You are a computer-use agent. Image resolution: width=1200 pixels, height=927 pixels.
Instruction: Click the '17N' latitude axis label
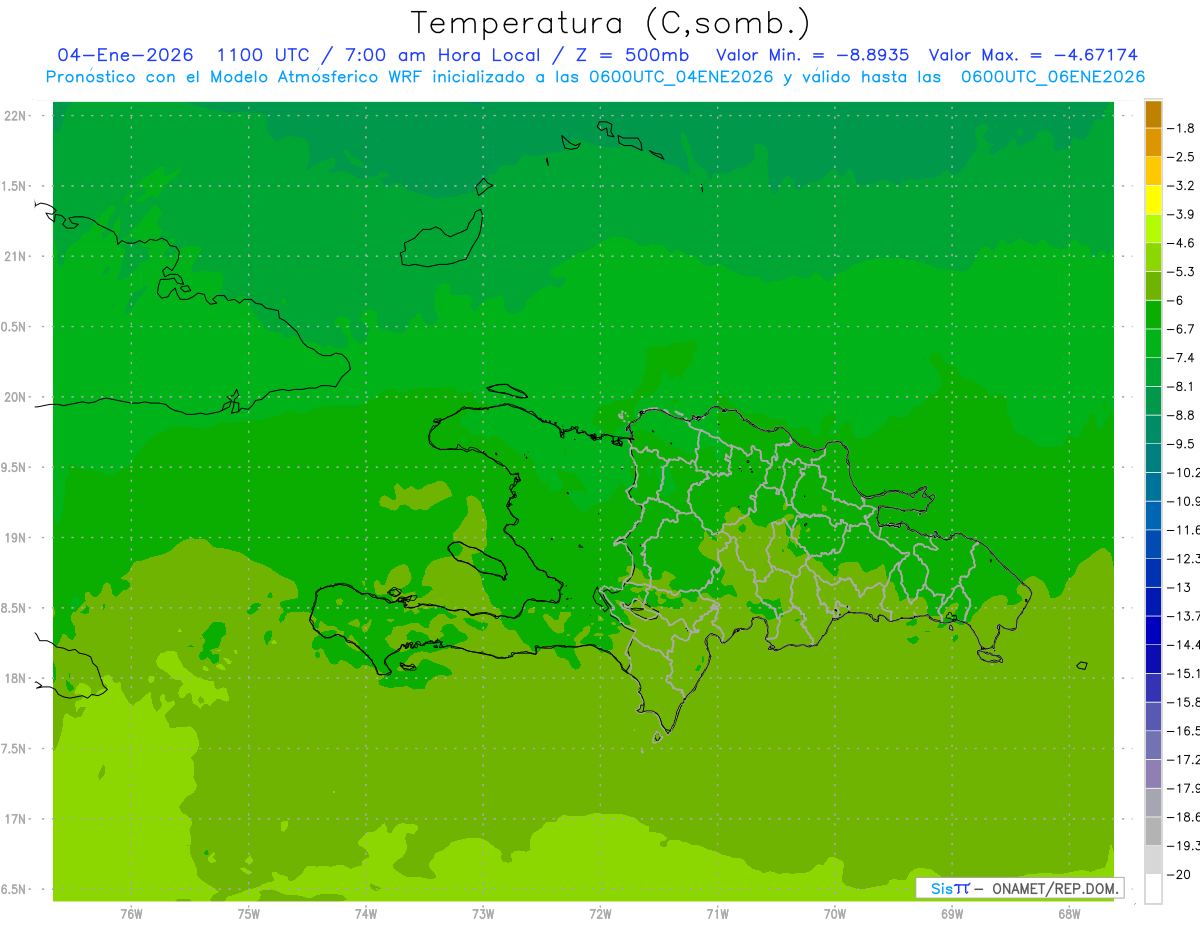pos(16,819)
